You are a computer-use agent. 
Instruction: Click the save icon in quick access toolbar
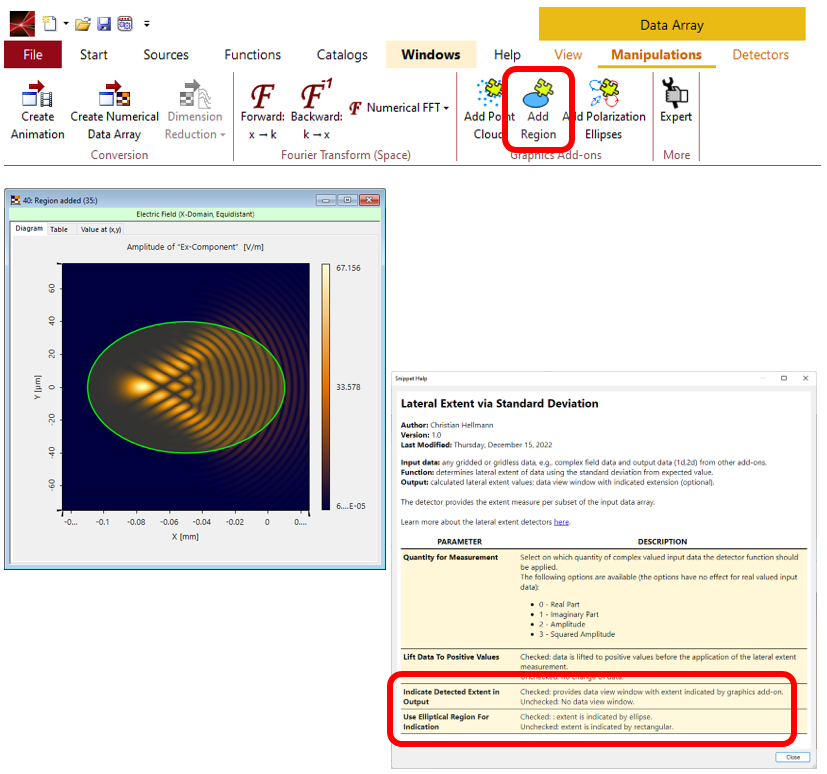[x=104, y=23]
